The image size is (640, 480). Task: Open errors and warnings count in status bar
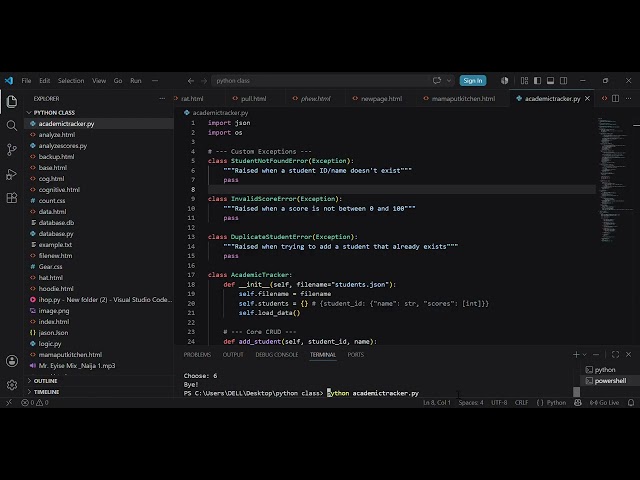35,402
